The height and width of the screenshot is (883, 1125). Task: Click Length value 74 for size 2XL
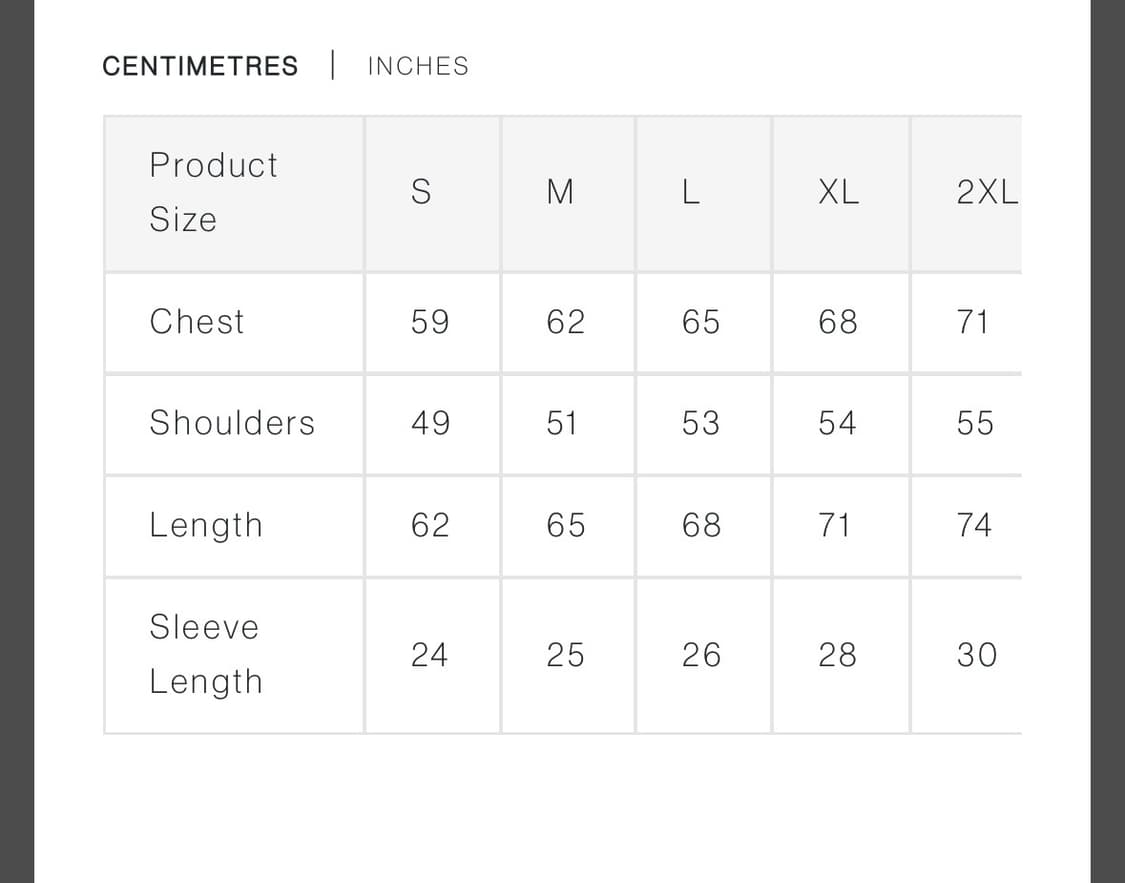(x=974, y=525)
